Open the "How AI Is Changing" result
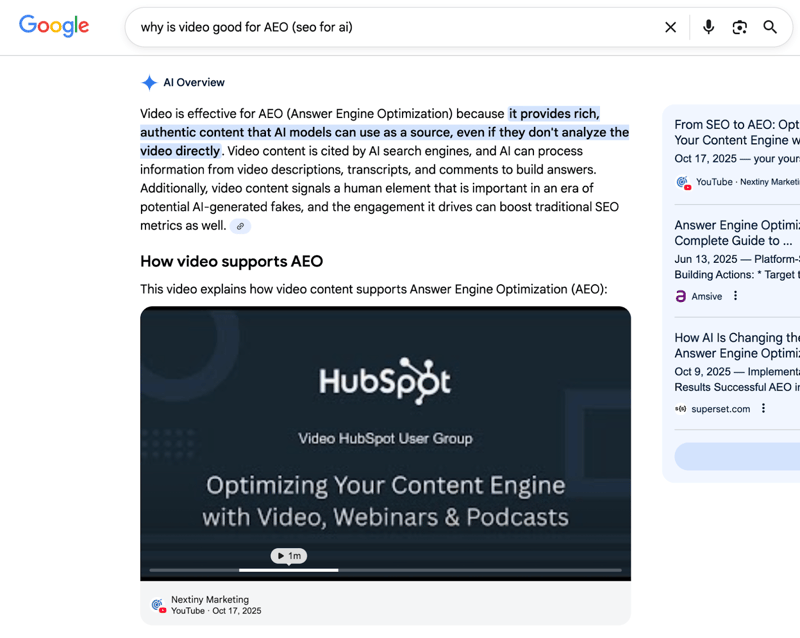 coord(736,345)
